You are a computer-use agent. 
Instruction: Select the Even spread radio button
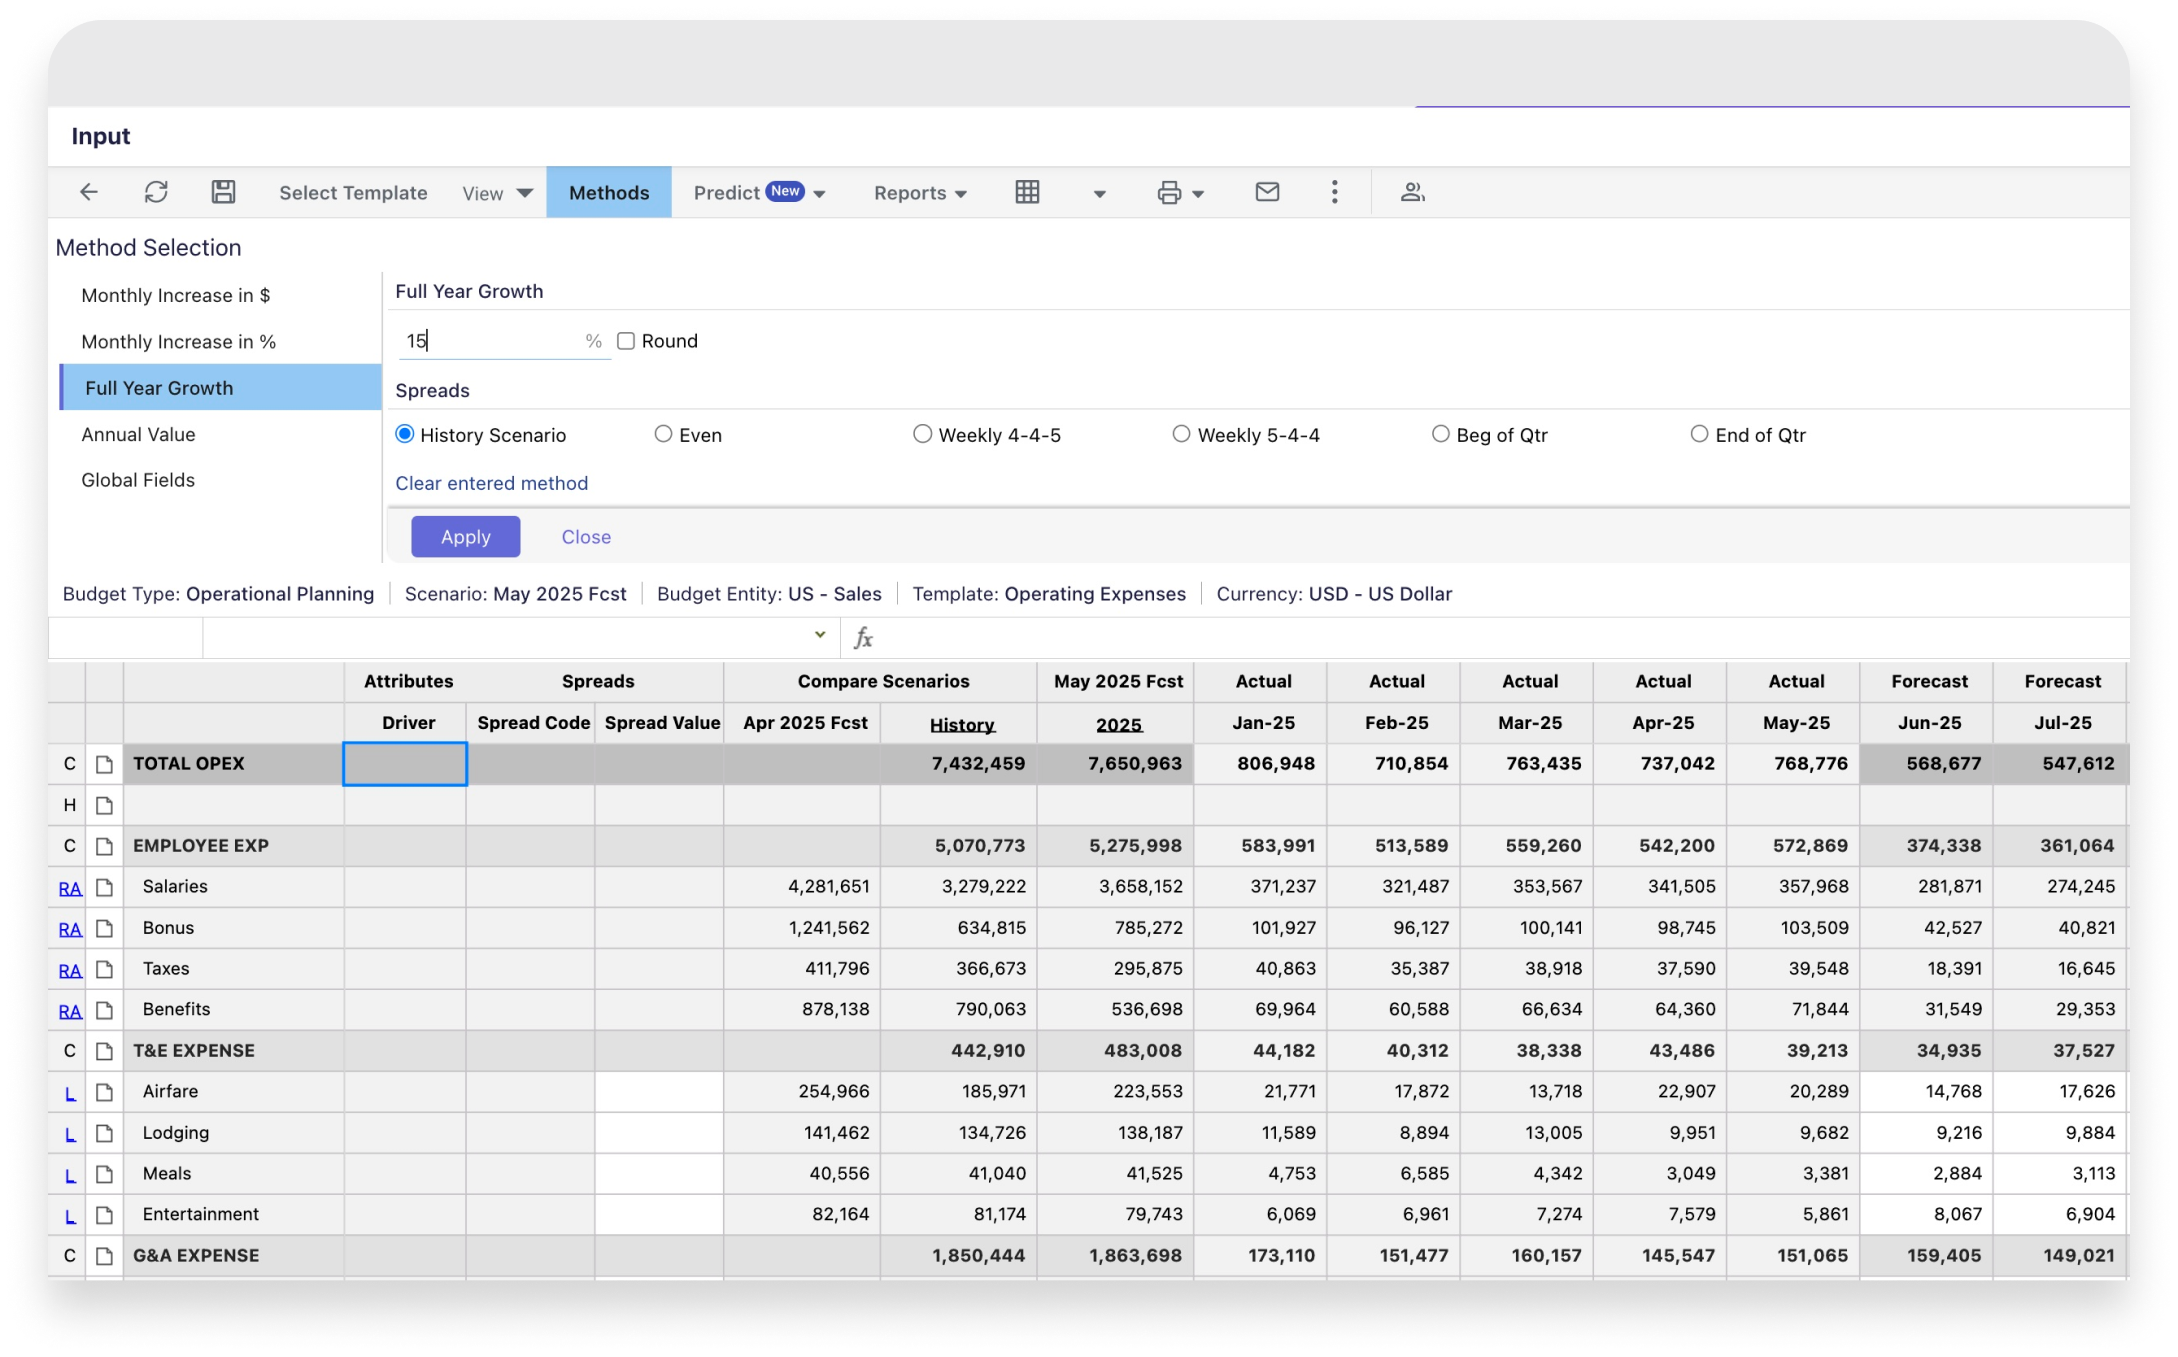[663, 434]
